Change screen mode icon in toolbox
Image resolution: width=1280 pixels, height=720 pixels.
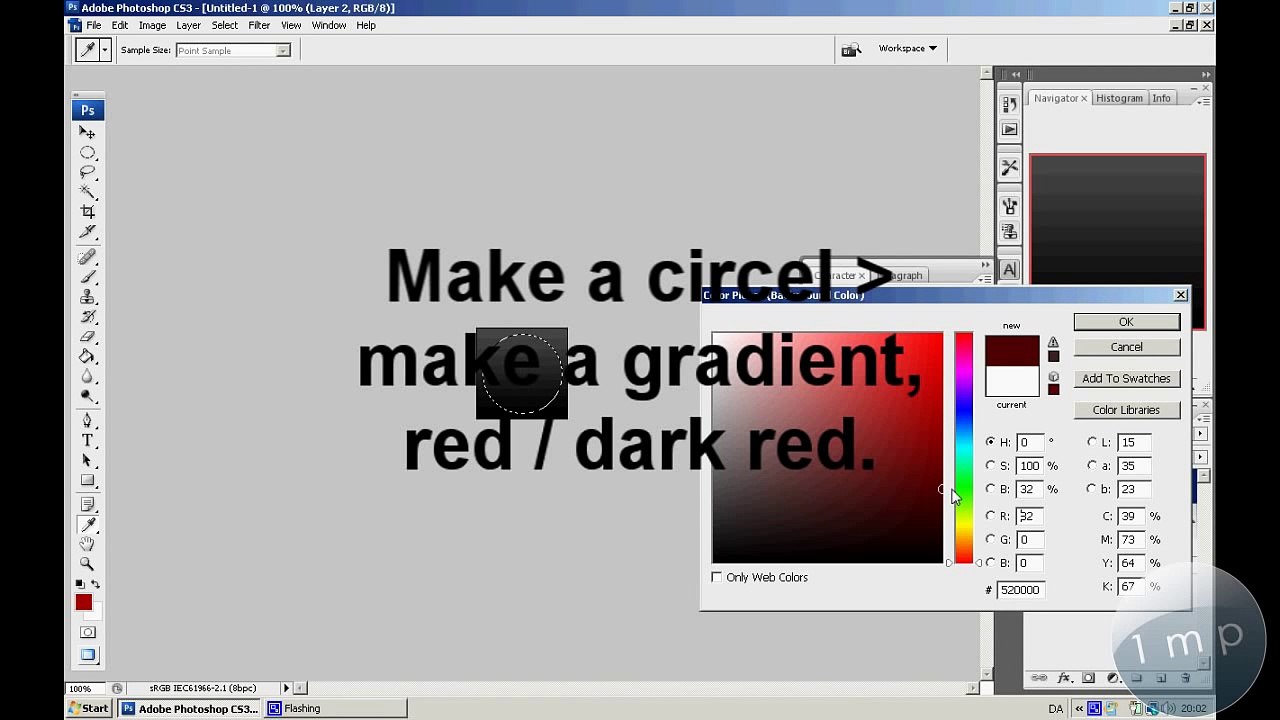point(88,655)
